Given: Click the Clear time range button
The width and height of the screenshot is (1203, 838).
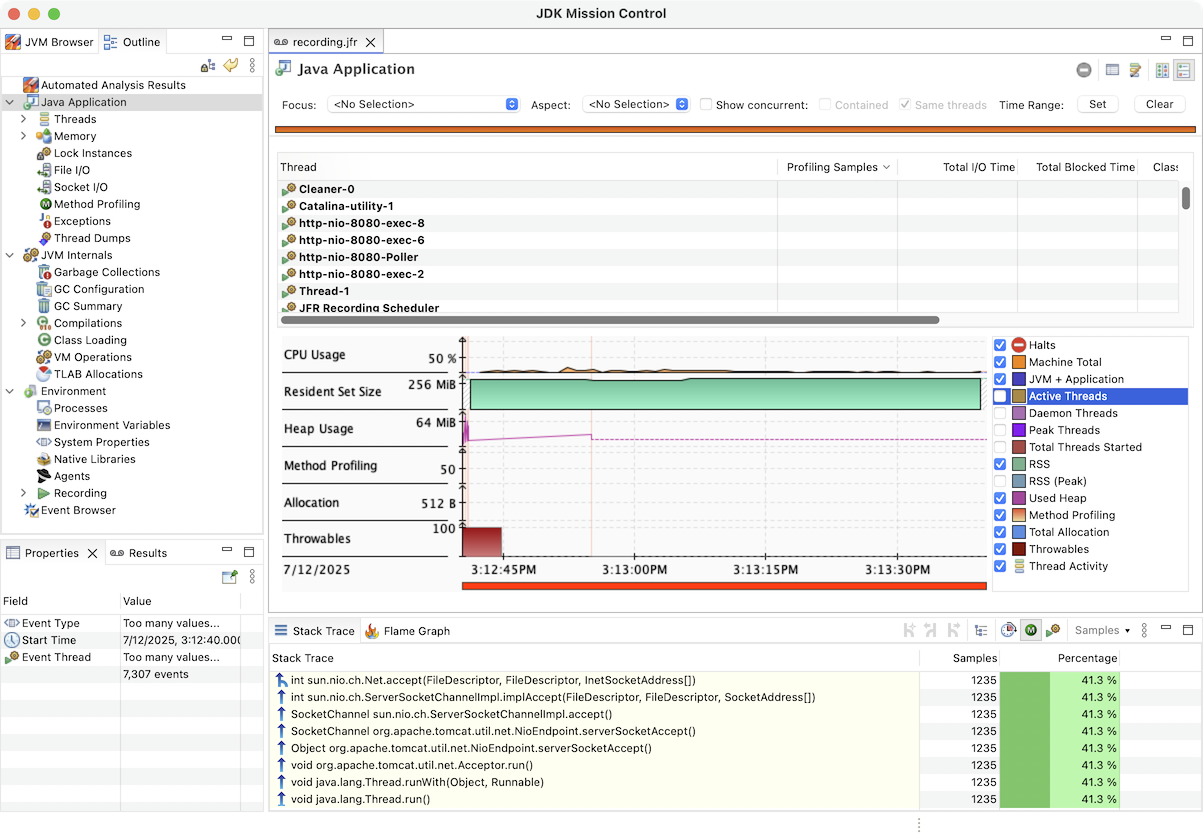Looking at the screenshot, I should (x=1159, y=105).
